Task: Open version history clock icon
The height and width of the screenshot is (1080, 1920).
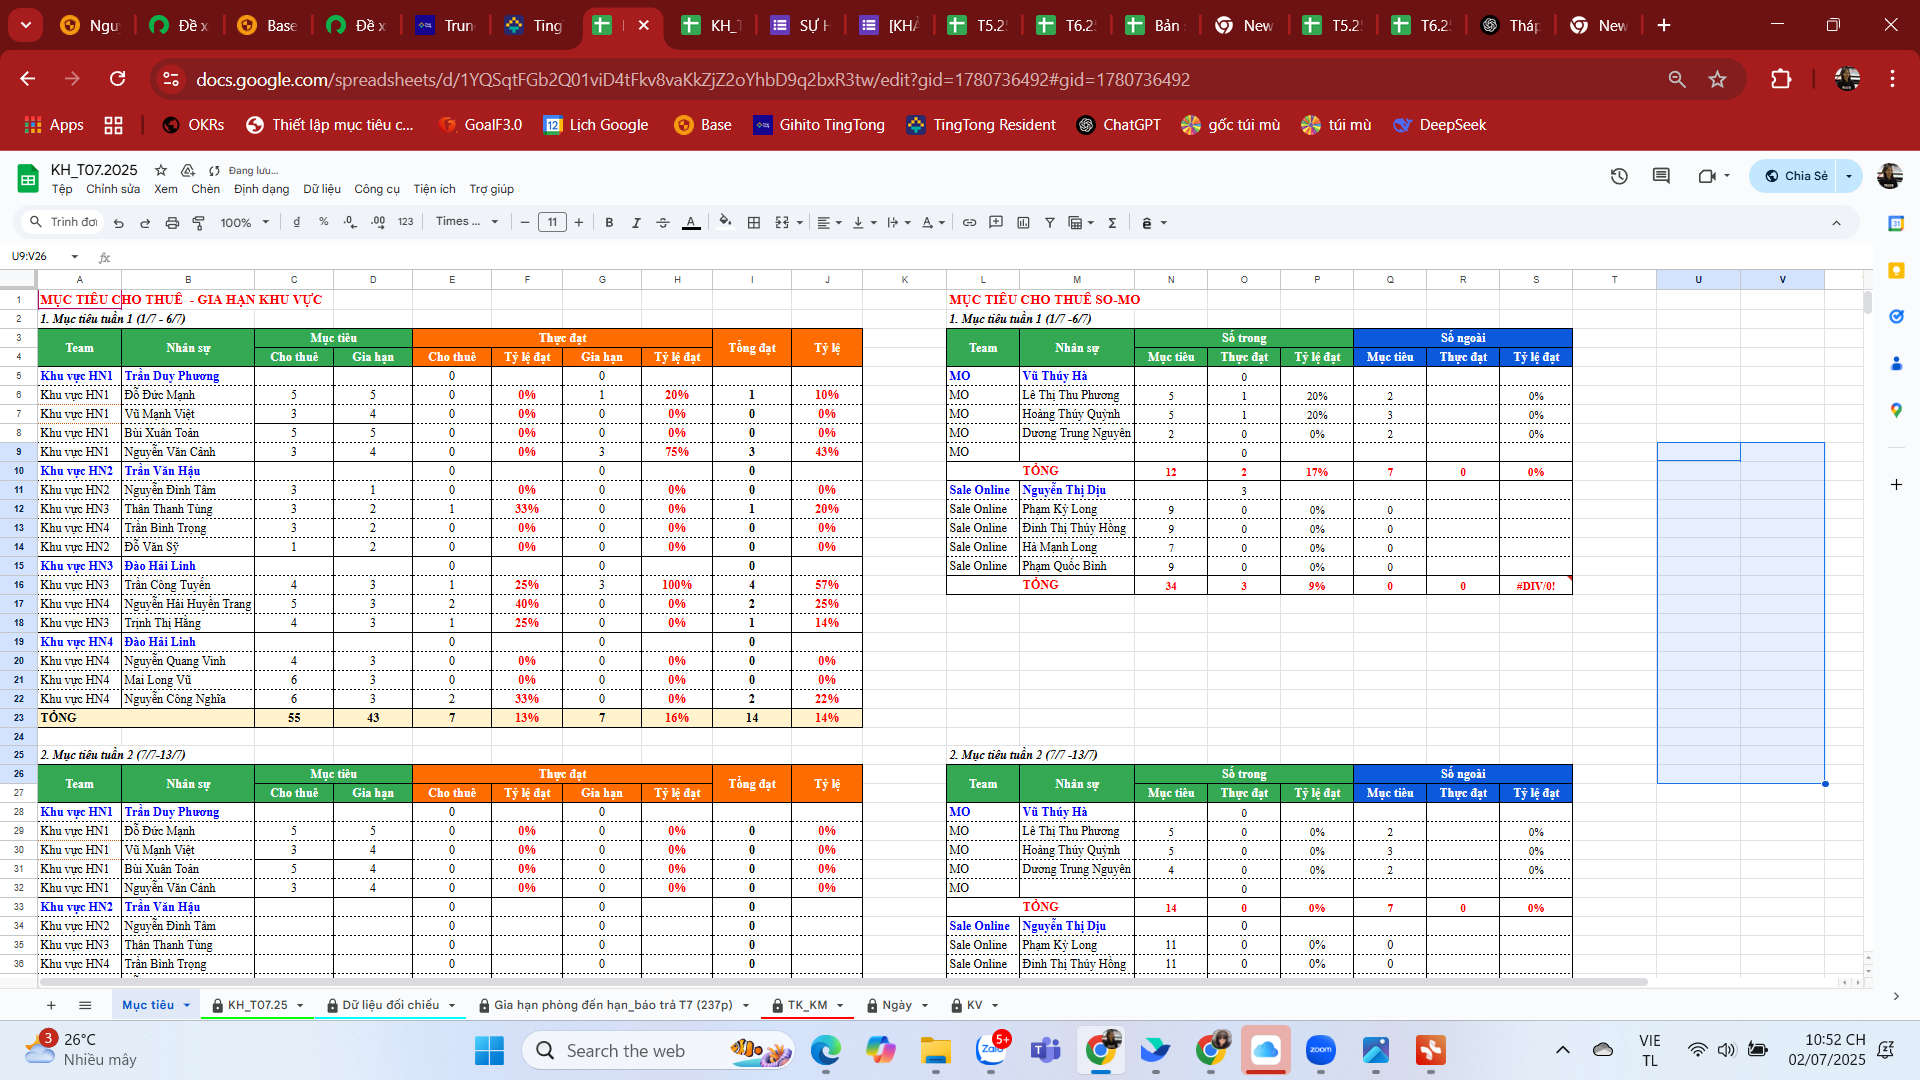Action: [x=1619, y=176]
